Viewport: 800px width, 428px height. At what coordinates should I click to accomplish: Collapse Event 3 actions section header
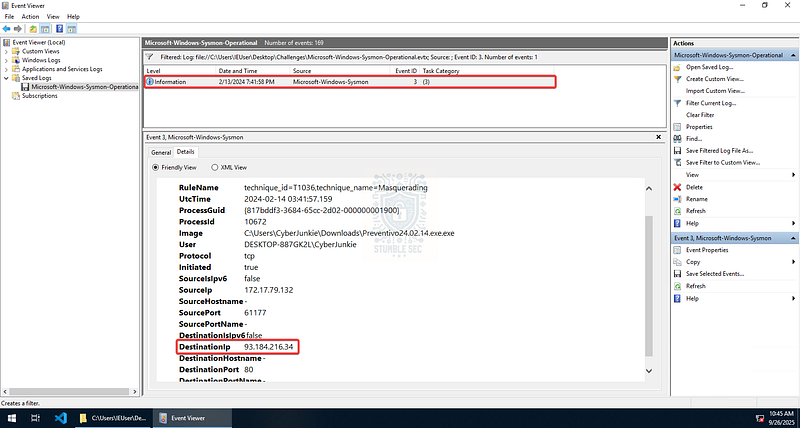point(793,238)
